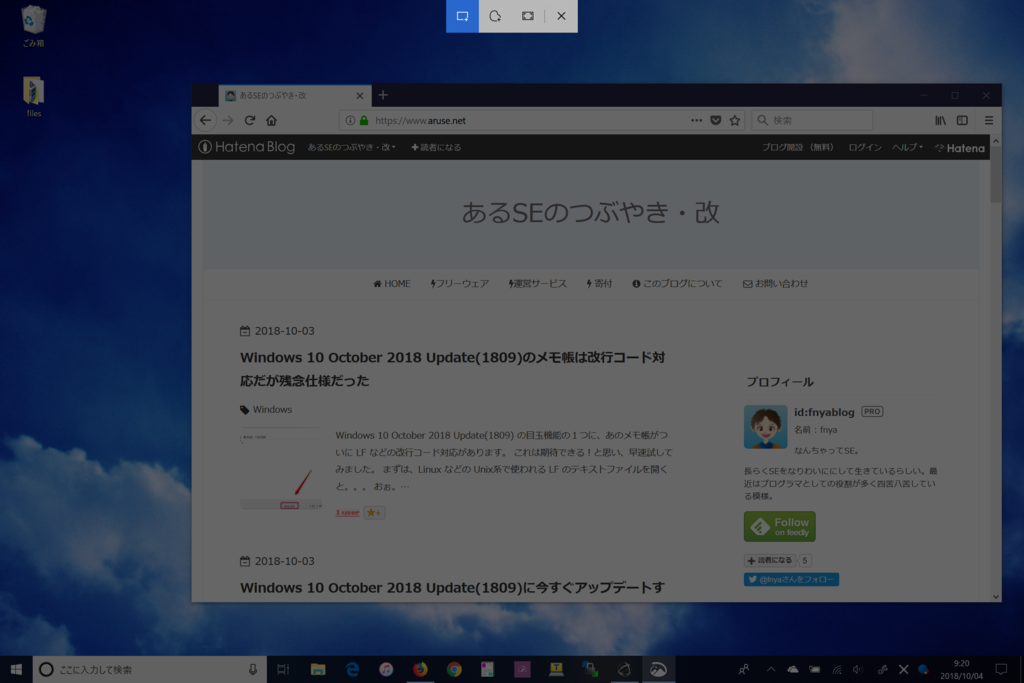This screenshot has height=683, width=1024.
Task: Toggle the rectangular snip mode
Action: 462,16
